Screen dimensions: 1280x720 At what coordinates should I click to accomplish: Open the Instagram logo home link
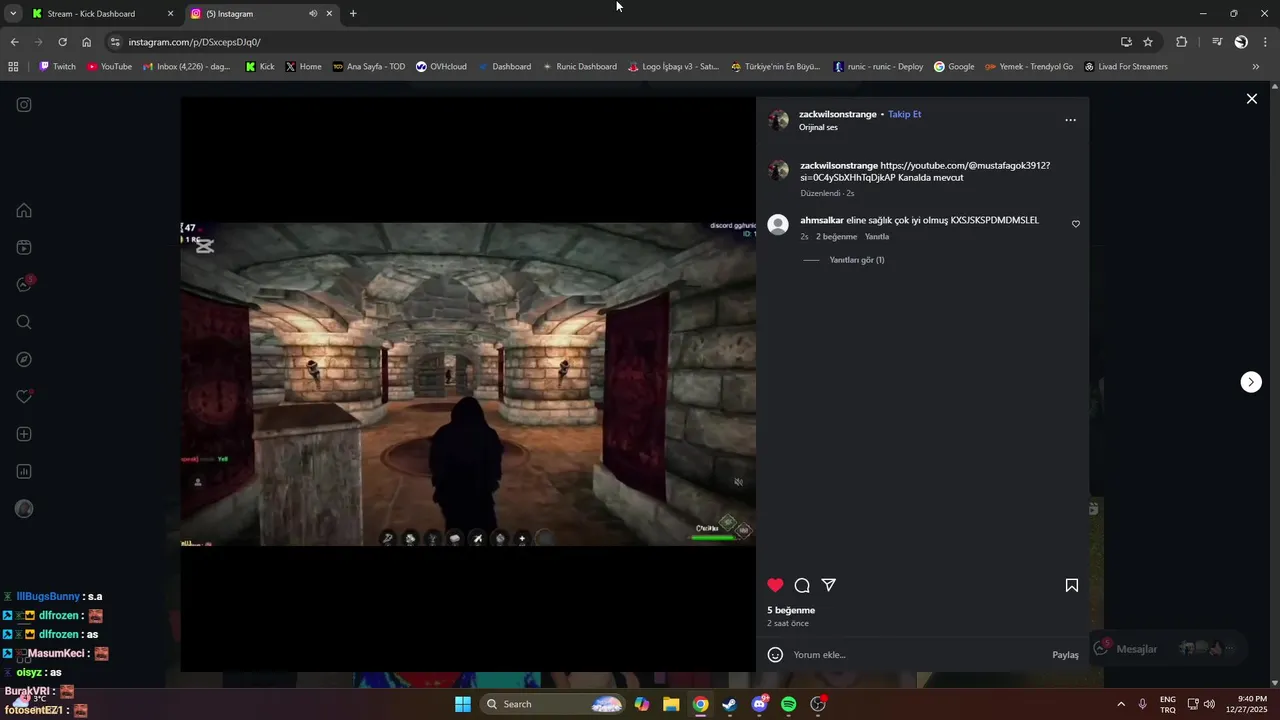24,105
